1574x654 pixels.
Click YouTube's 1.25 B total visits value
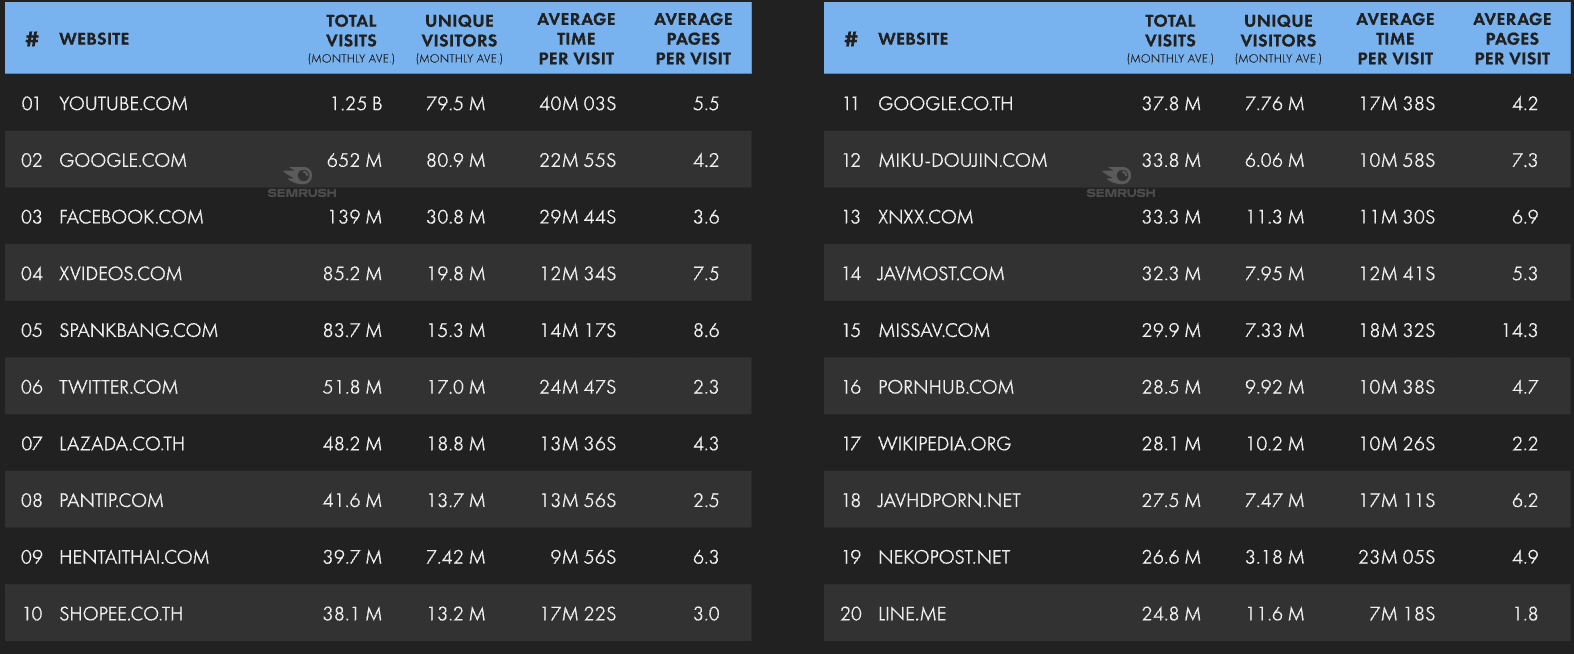click(x=356, y=104)
